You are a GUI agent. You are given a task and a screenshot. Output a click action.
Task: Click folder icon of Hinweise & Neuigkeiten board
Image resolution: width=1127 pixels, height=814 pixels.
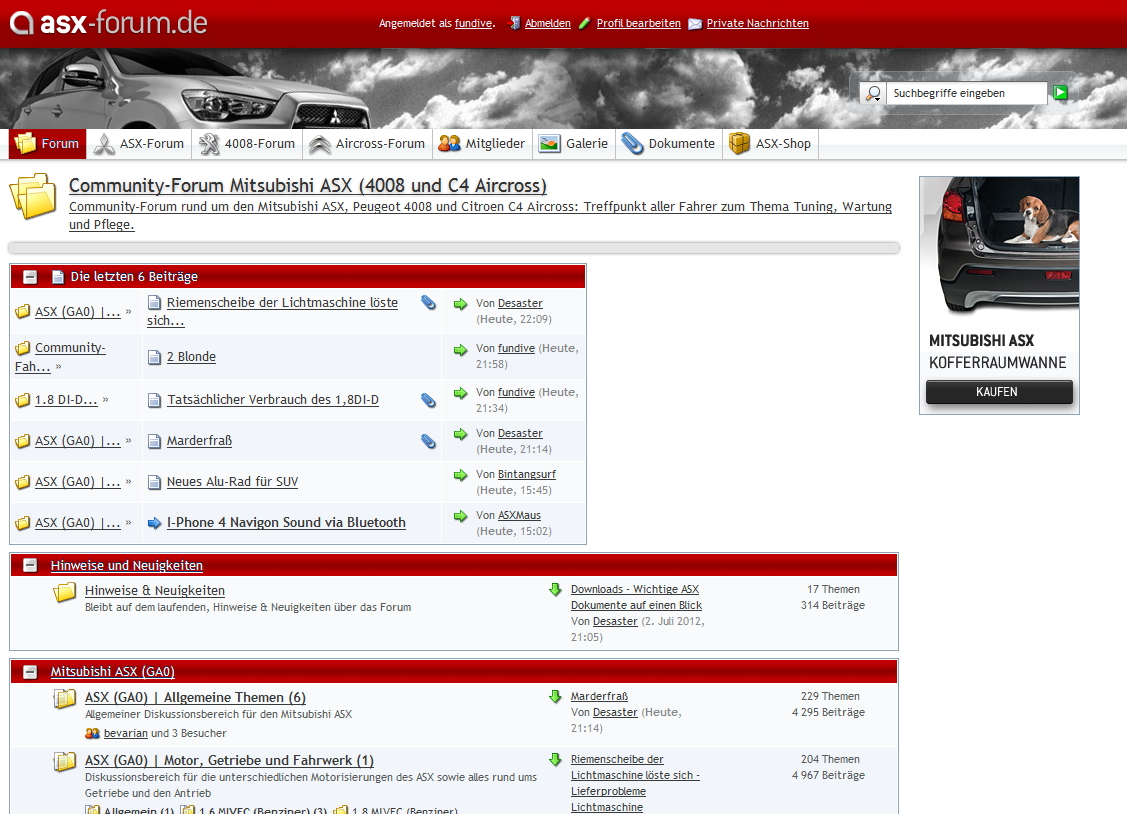coord(65,592)
